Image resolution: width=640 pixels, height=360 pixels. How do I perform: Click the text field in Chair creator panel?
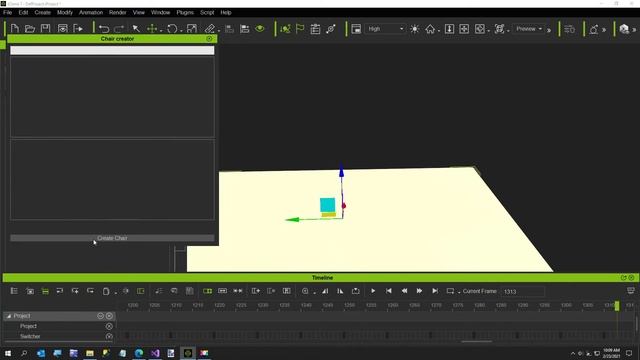[112, 50]
